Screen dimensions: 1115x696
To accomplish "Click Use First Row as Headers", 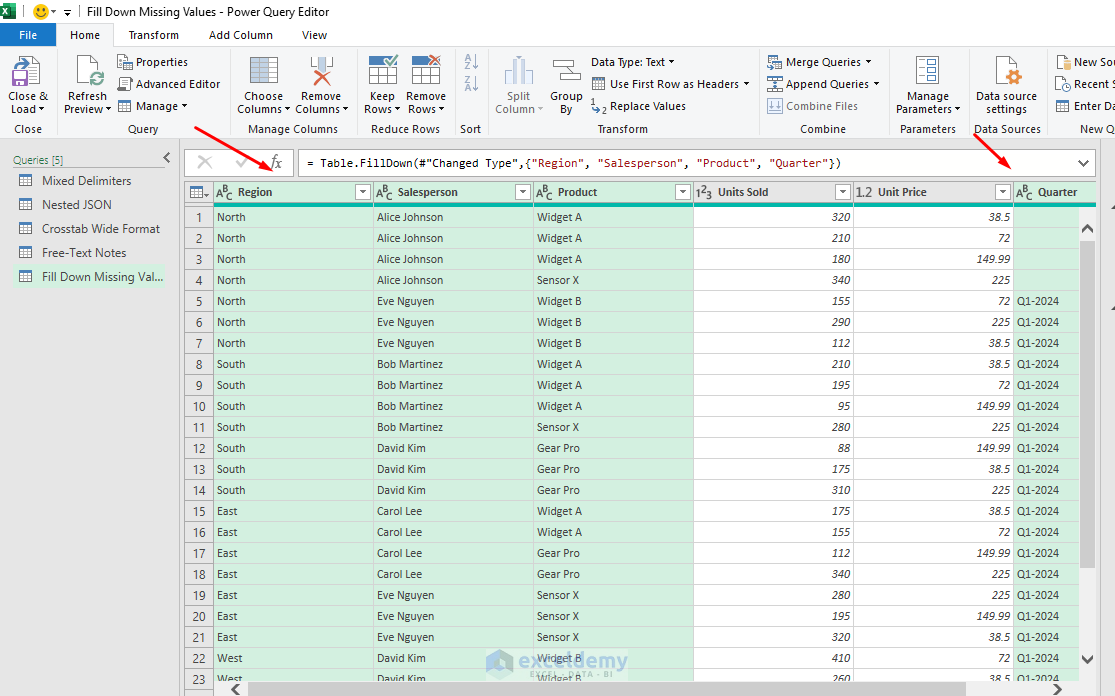I will [x=671, y=84].
